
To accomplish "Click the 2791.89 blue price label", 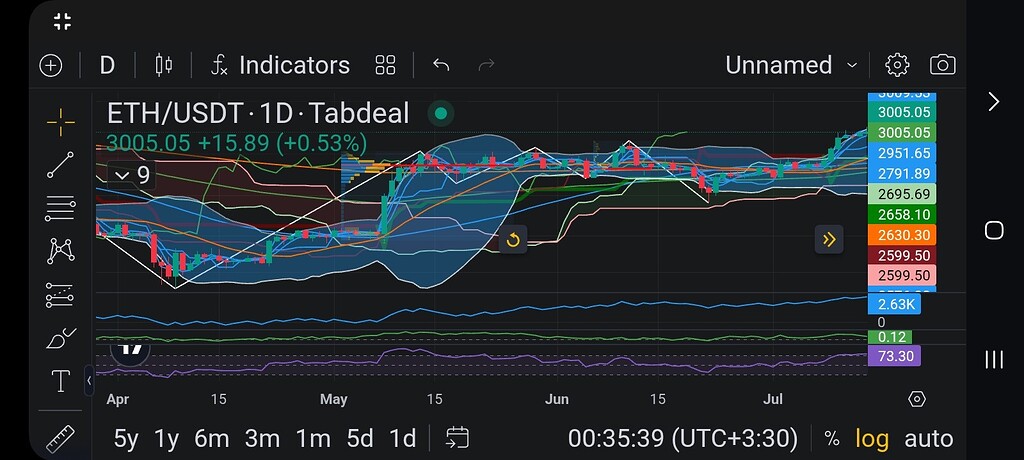I will (x=904, y=173).
